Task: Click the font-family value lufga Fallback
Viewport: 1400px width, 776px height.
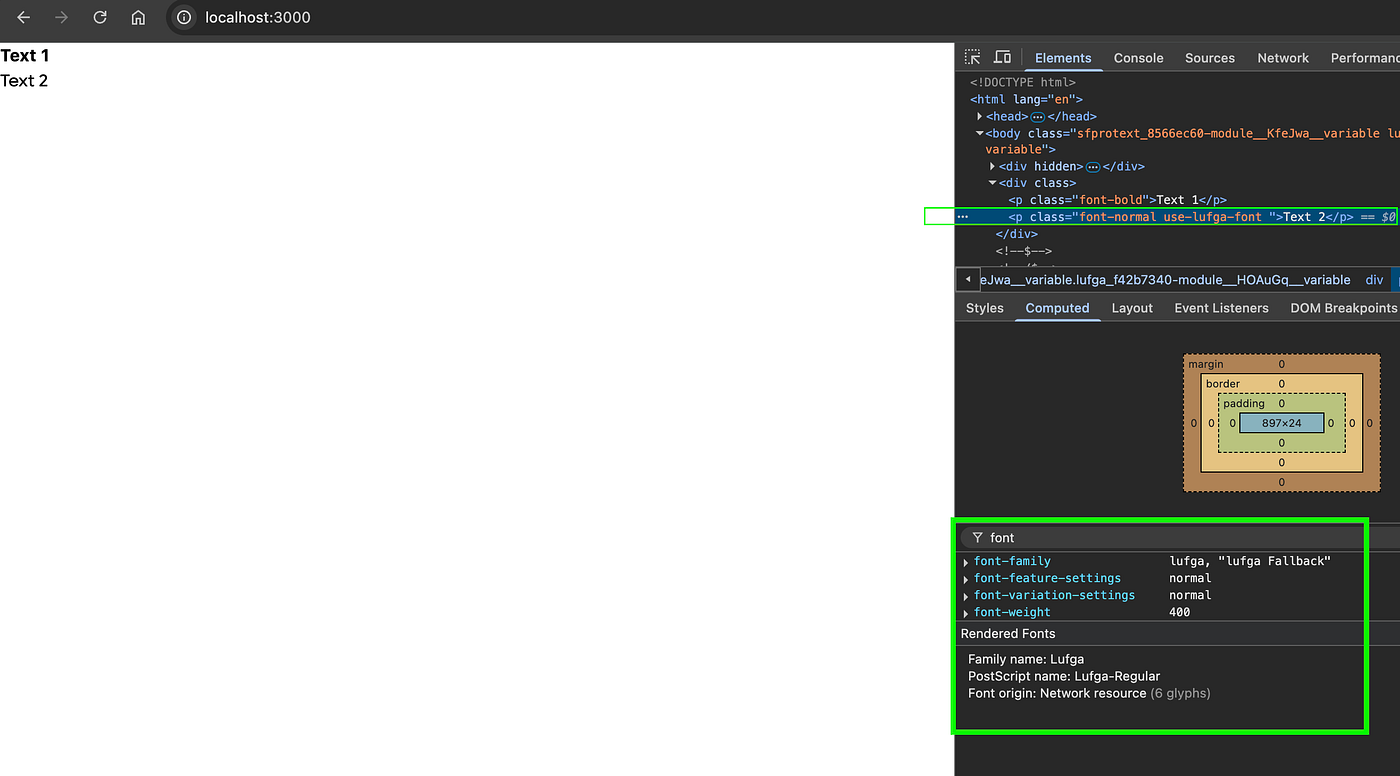Action: 1250,562
